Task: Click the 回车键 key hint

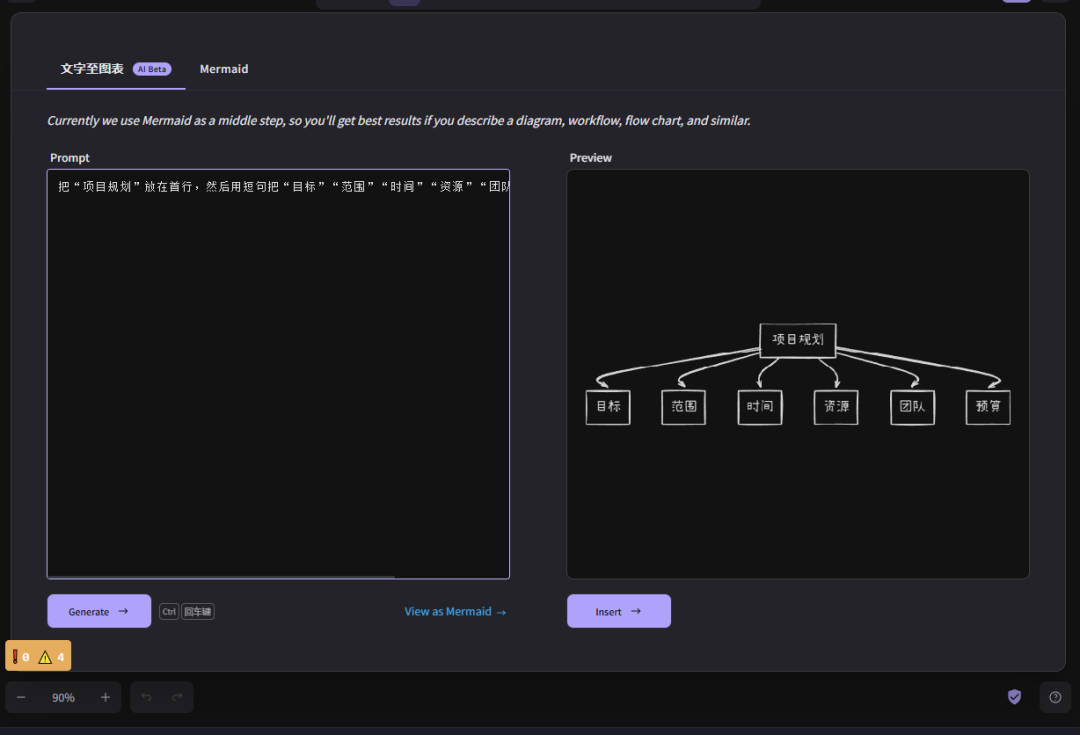Action: coord(198,612)
